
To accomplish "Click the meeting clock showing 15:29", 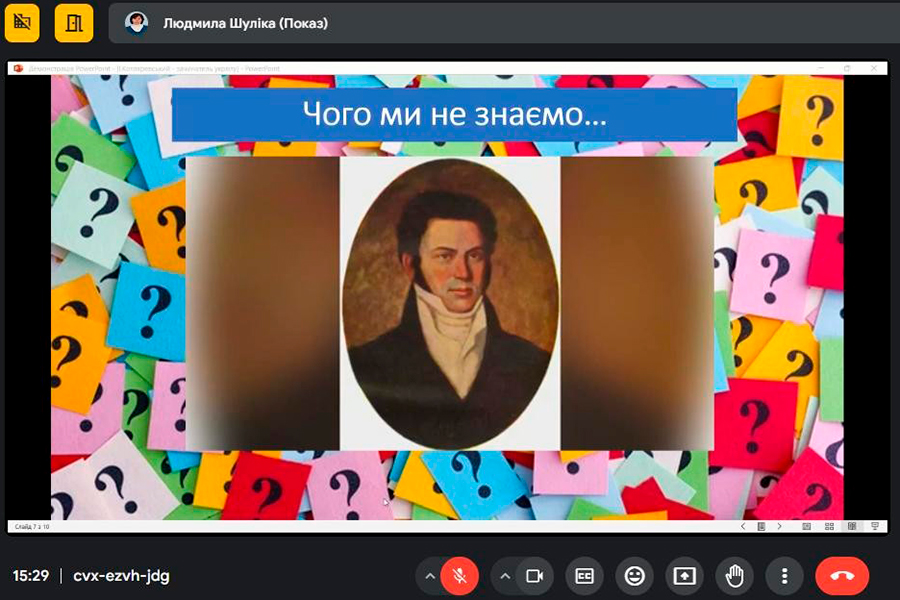I will point(30,576).
